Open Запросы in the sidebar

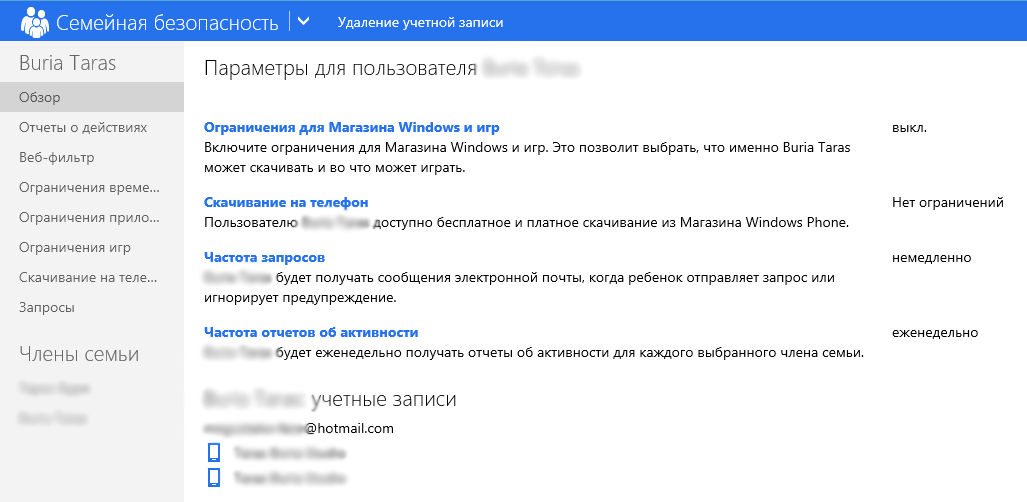click(92, 307)
